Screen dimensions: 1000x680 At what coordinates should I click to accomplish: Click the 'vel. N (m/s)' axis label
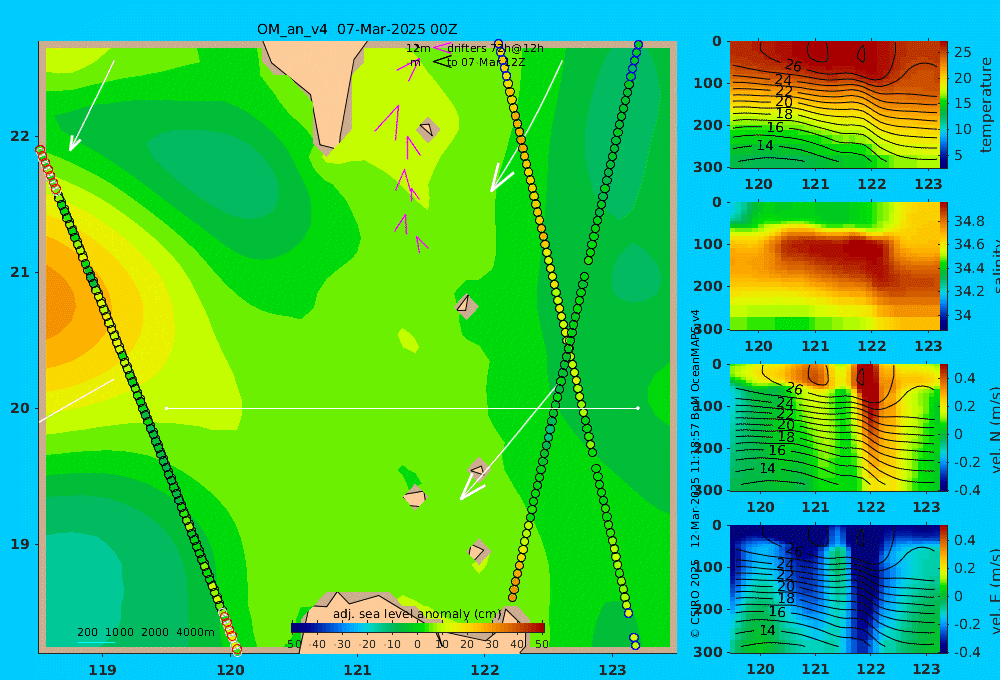click(x=995, y=430)
